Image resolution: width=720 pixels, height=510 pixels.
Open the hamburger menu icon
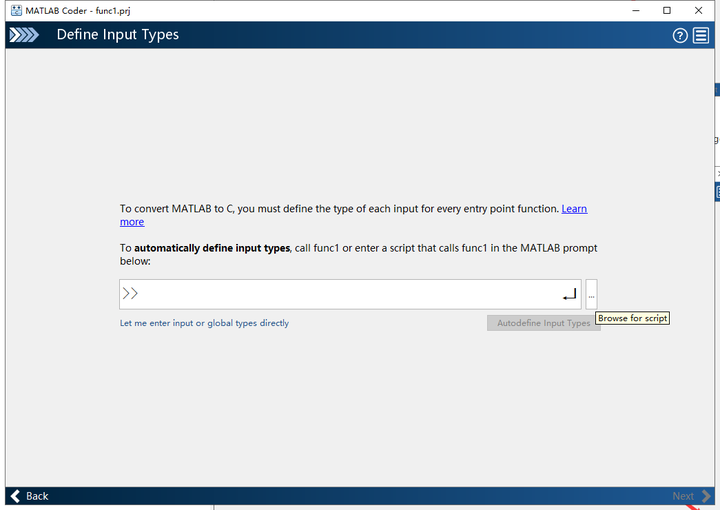tap(701, 35)
